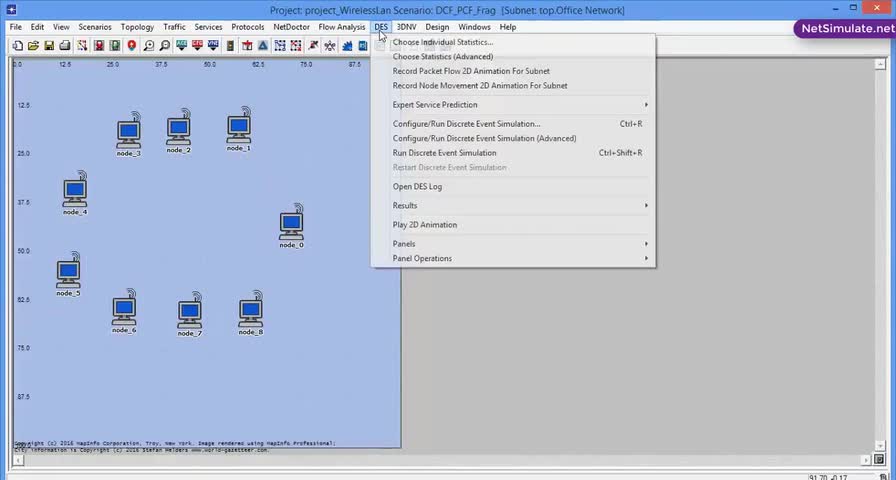Screen dimensions: 896x480
Task: Open the Traffic menu
Action: (174, 27)
